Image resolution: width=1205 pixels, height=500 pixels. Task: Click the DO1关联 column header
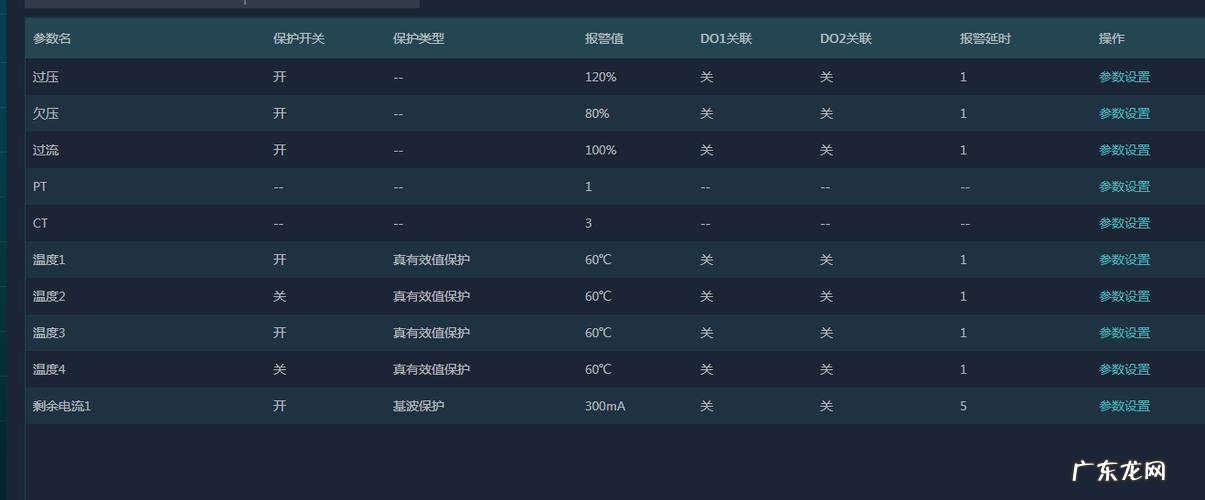click(x=725, y=39)
